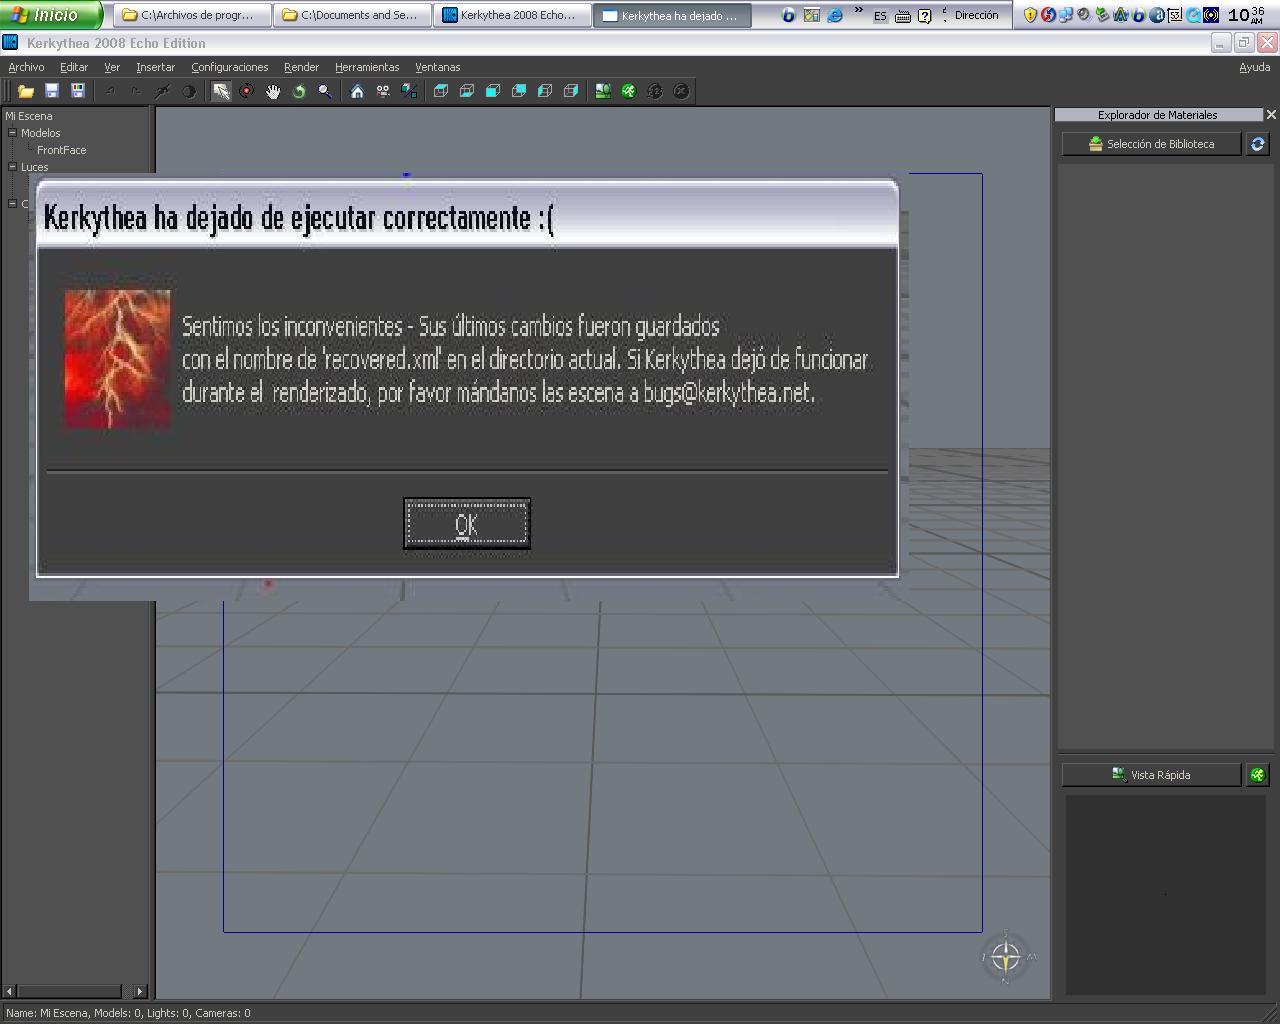The width and height of the screenshot is (1280, 1024).
Task: Click OK in the crash dialog
Action: 467,524
